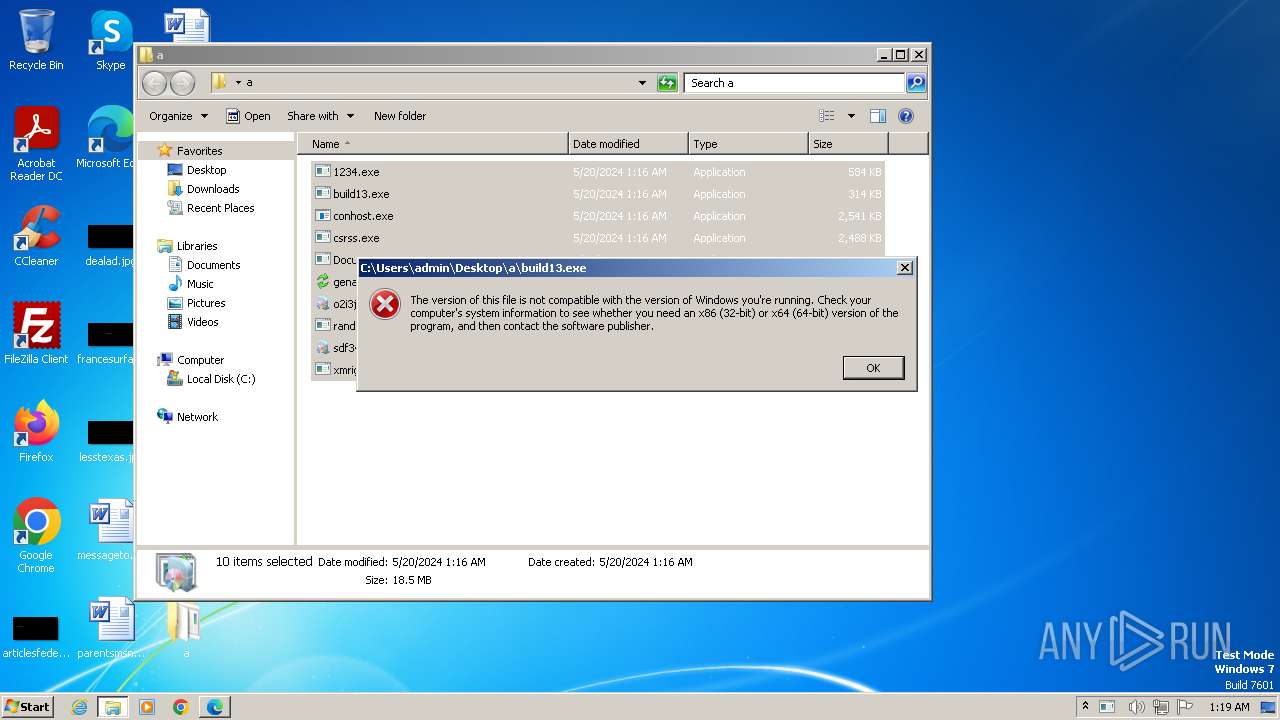Open Google Chrome desktop shortcut
This screenshot has height=720, width=1280.
coord(36,535)
